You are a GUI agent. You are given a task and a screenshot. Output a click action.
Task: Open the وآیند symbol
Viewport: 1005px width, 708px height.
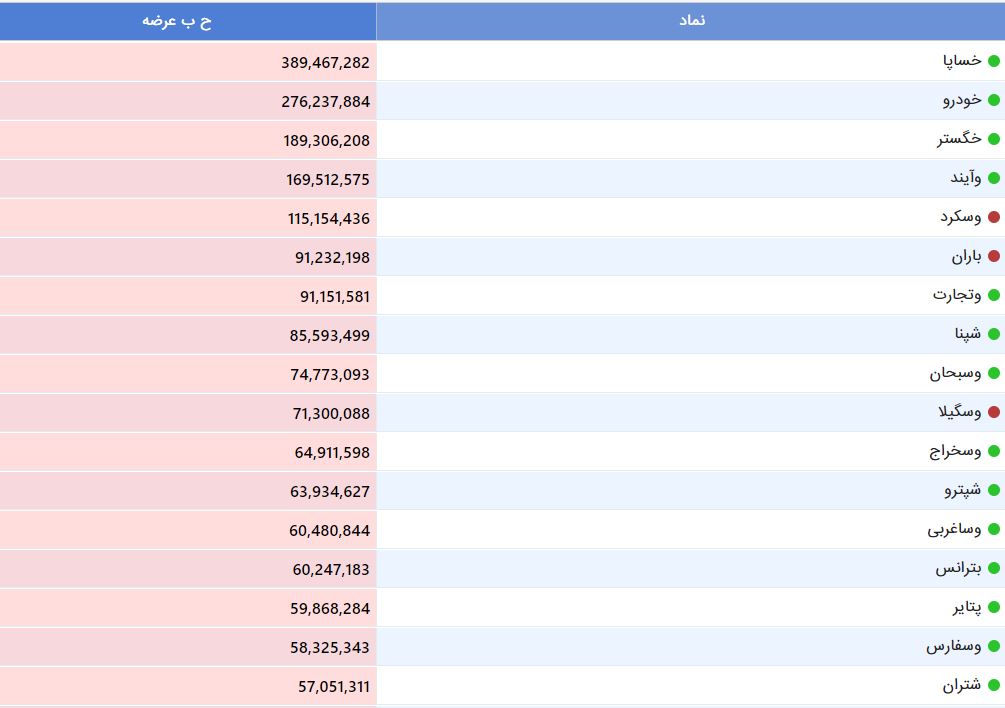966,178
